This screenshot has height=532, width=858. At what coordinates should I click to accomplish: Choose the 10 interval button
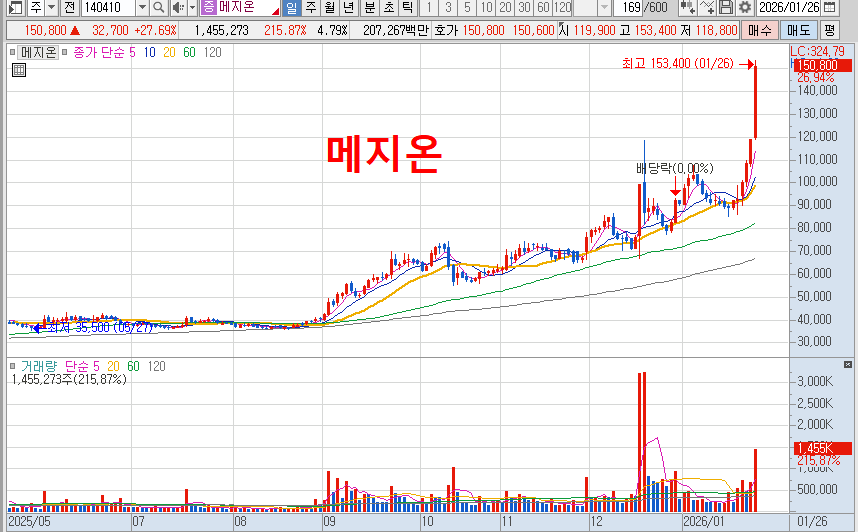pos(486,8)
